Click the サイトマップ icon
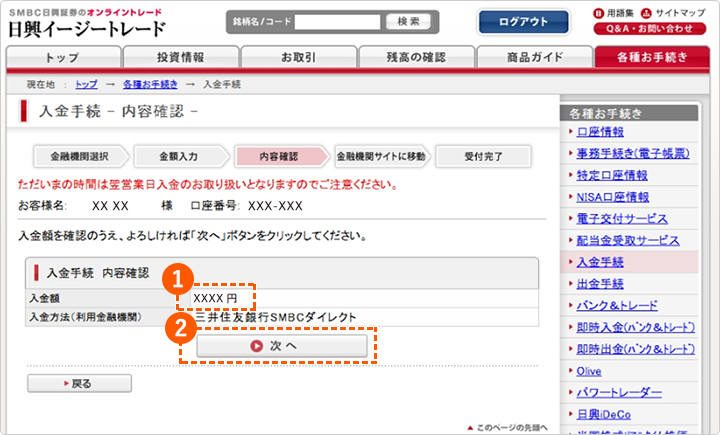720x435 pixels. coord(646,13)
